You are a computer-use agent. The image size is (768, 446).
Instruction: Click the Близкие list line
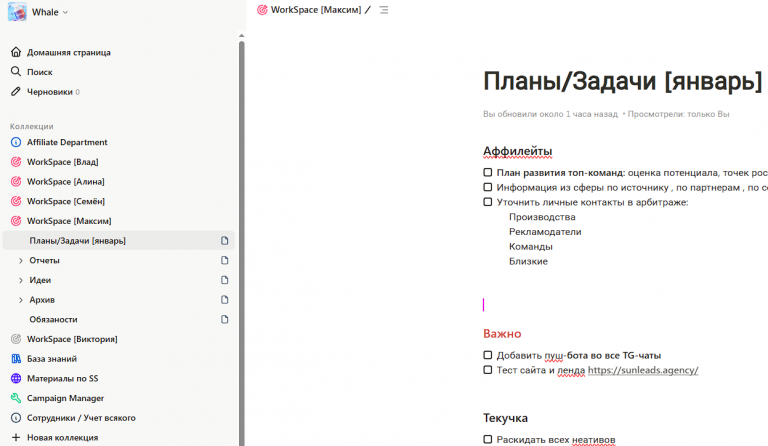pyautogui.click(x=528, y=261)
